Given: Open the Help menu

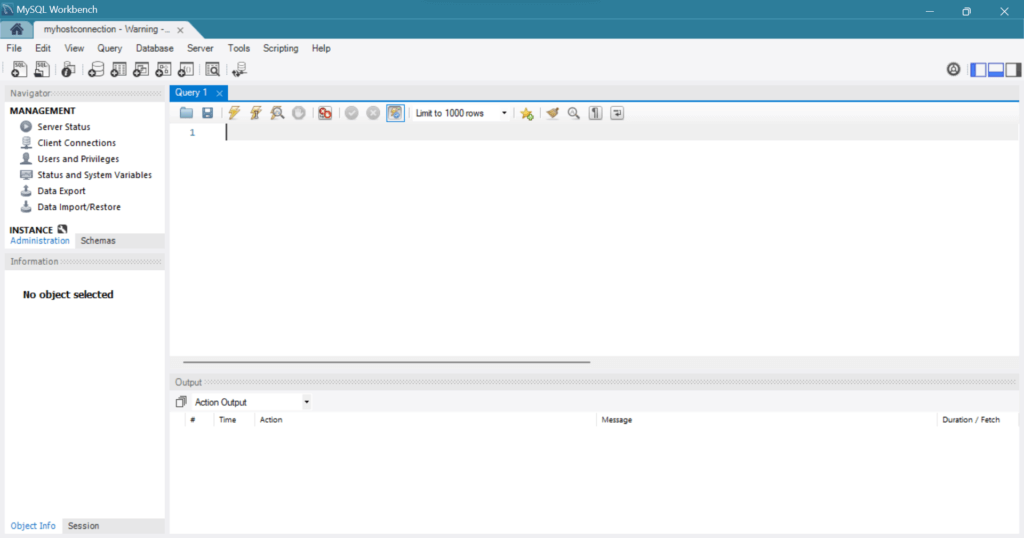Looking at the screenshot, I should [321, 48].
